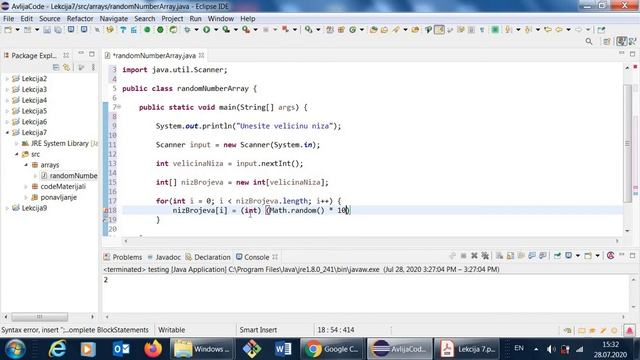The width and height of the screenshot is (640, 360).
Task: Open the Project menu
Action: (x=172, y=19)
